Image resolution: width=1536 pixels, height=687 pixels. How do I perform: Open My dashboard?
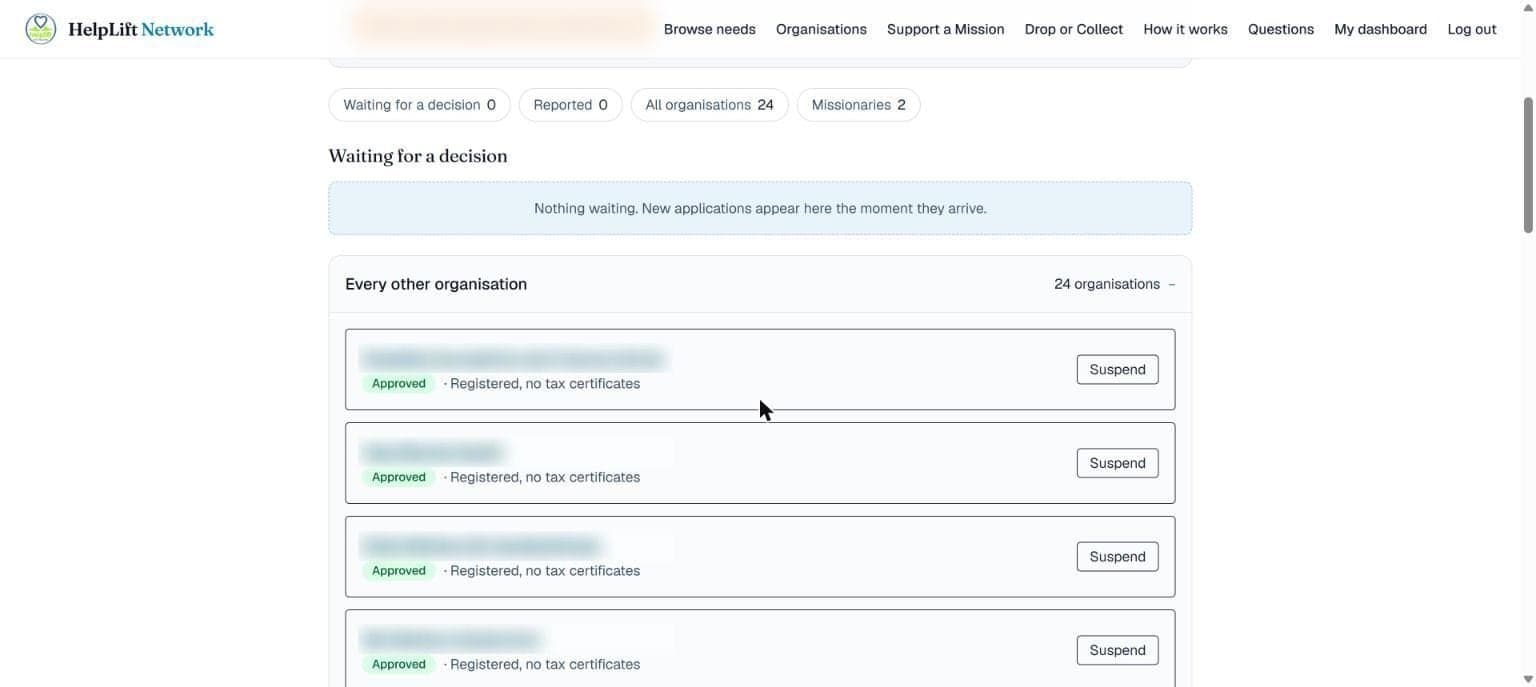point(1380,29)
